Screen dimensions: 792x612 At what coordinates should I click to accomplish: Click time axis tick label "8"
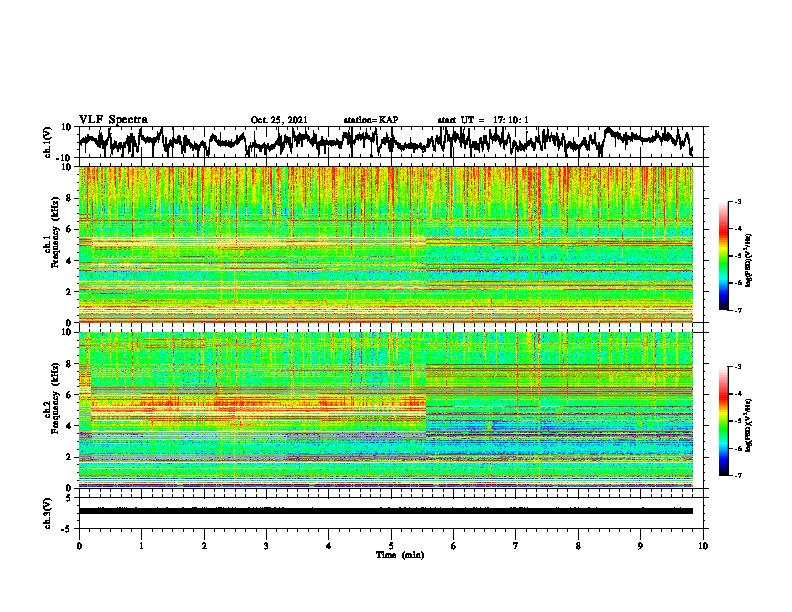coord(578,546)
